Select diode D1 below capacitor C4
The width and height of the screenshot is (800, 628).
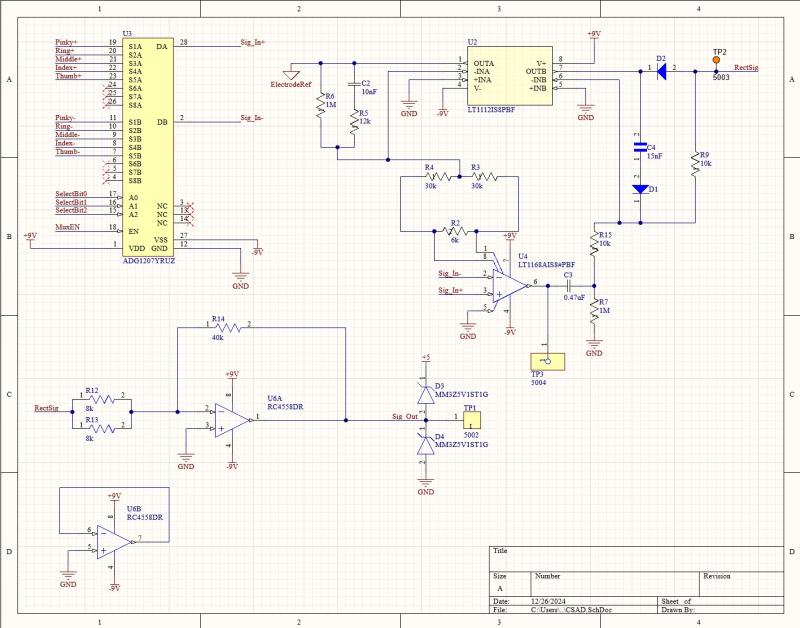click(x=640, y=188)
